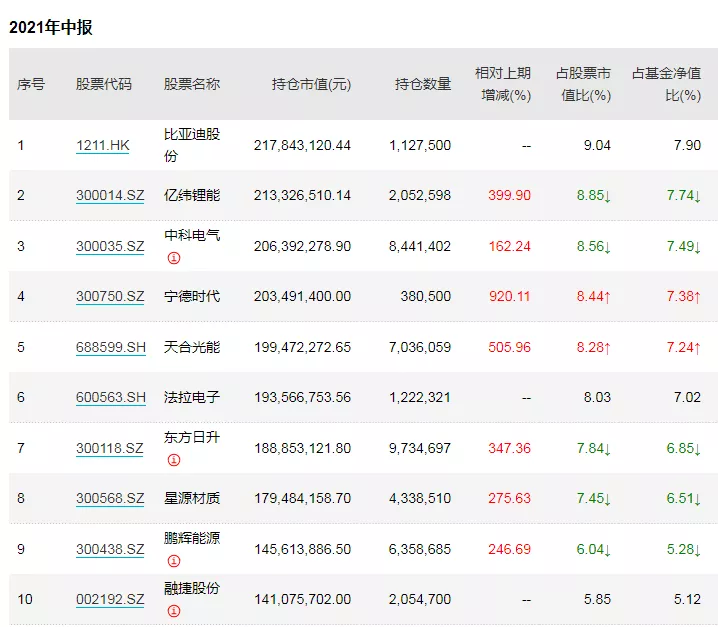Open the 300118.SZ stock link
Viewport: 718px width, 627px height.
pyautogui.click(x=110, y=448)
